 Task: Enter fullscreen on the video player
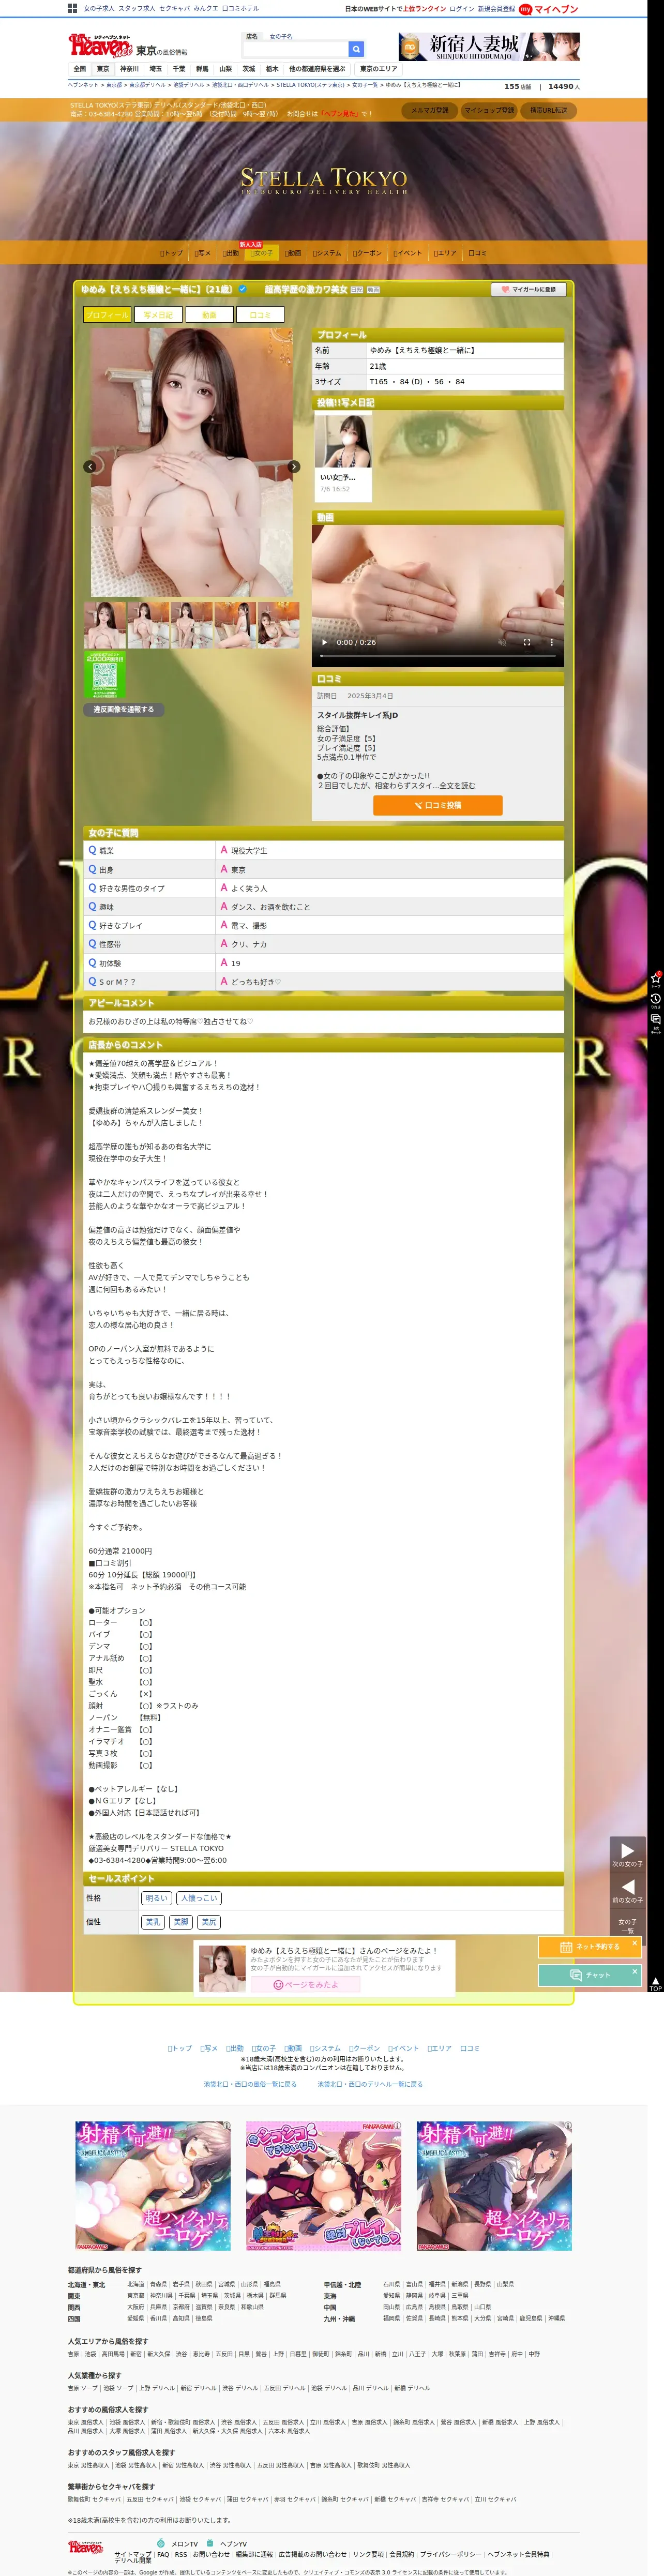coord(527,642)
